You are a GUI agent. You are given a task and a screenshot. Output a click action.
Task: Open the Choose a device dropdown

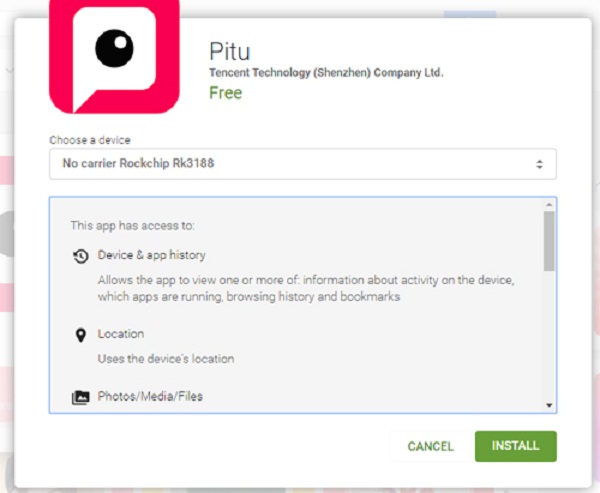pos(303,164)
